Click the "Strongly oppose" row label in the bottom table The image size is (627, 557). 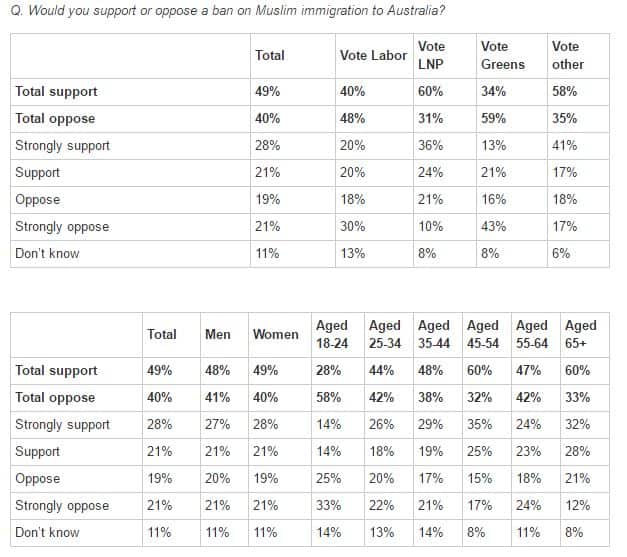pos(62,506)
